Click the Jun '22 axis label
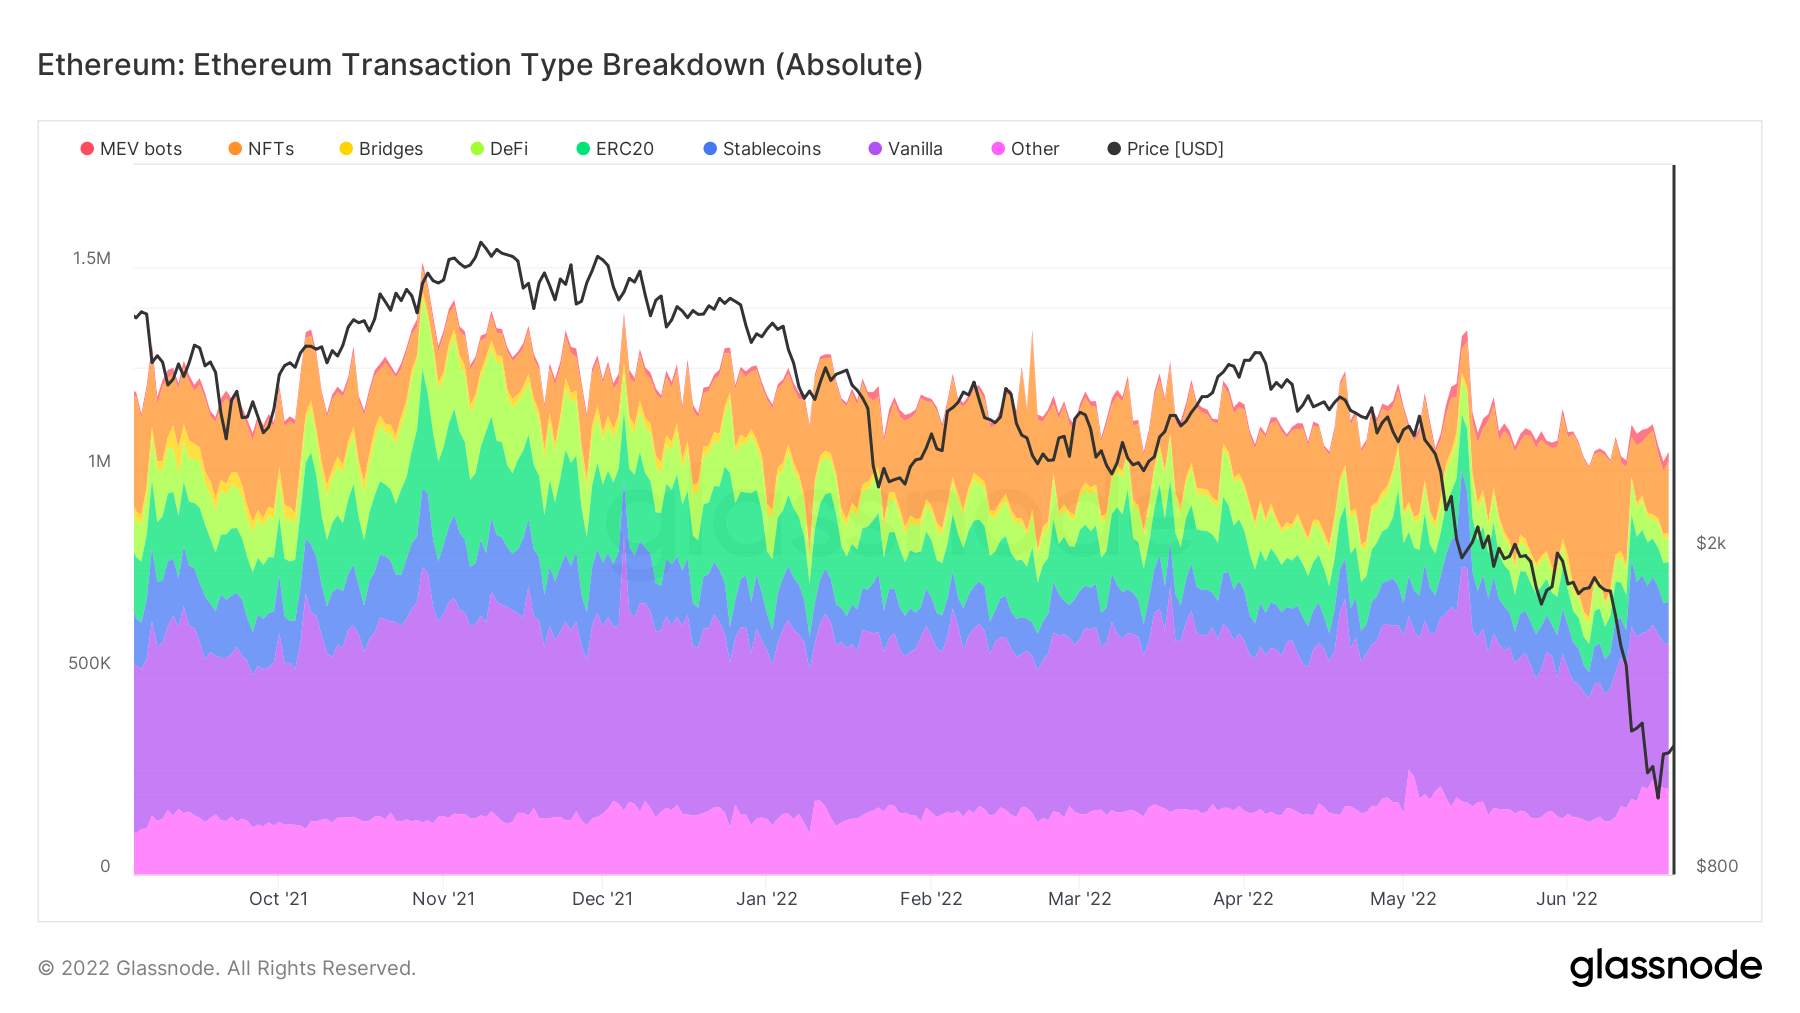This screenshot has height=1013, width=1800. 1567,899
